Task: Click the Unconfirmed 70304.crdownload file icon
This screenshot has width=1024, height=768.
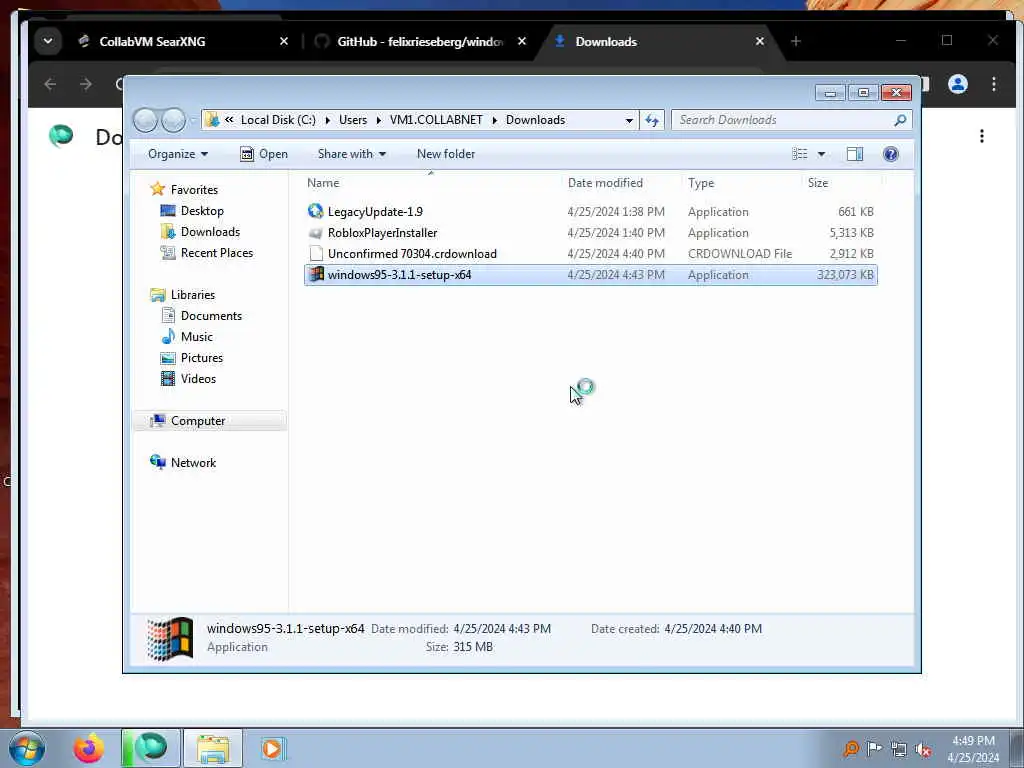Action: [x=316, y=253]
